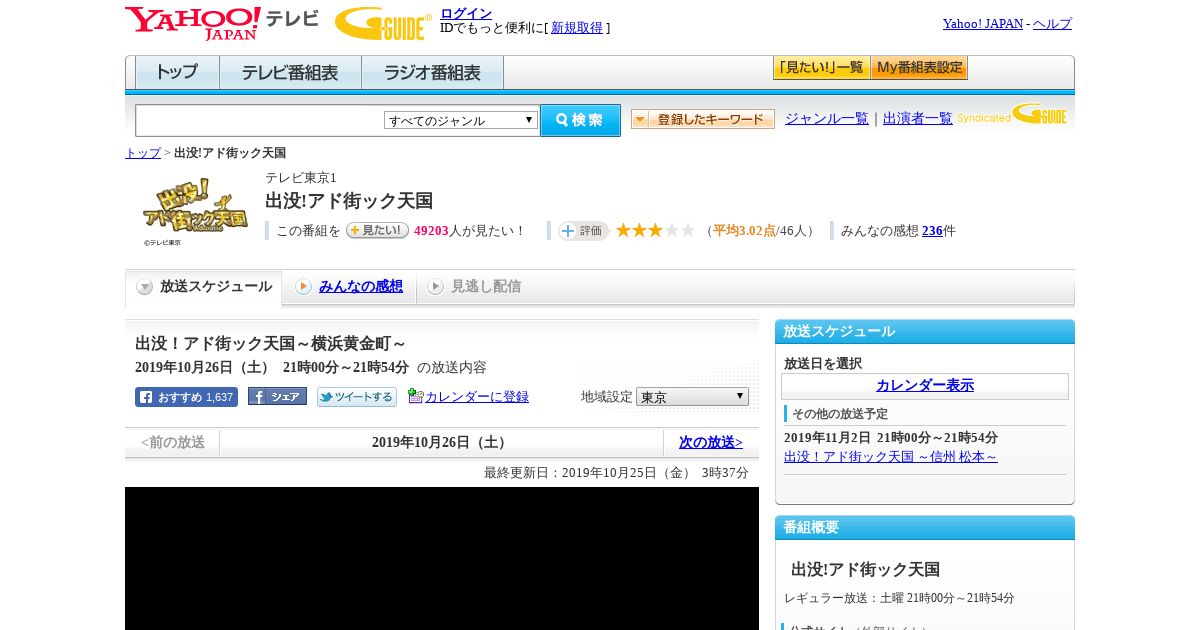
Task: Click Facebook おすすめ 1,637 button
Action: click(186, 397)
